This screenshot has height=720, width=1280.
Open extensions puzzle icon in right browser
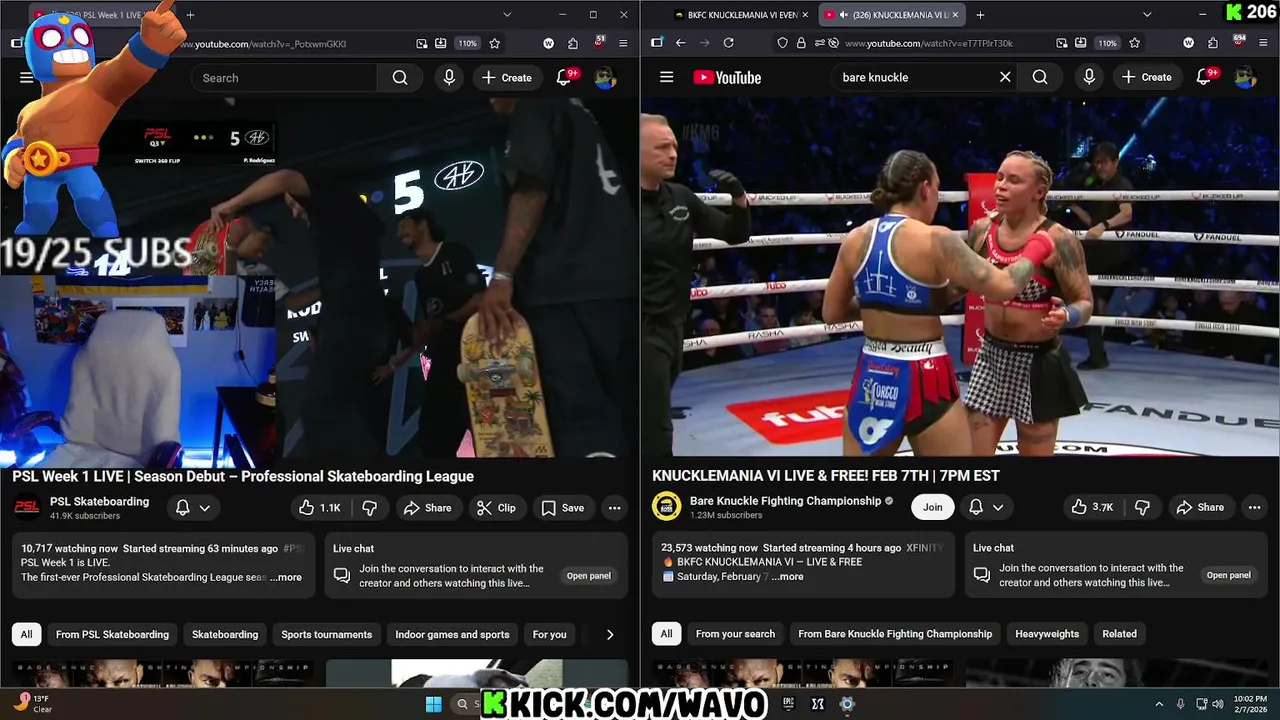pyautogui.click(x=1213, y=43)
